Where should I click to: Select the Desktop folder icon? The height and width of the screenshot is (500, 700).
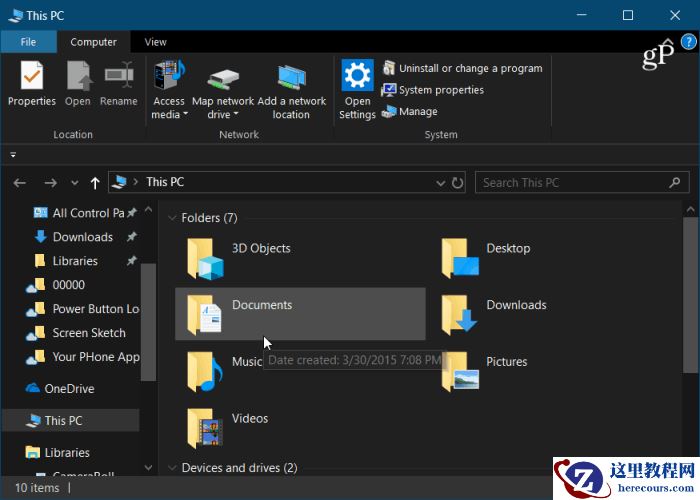coord(460,258)
